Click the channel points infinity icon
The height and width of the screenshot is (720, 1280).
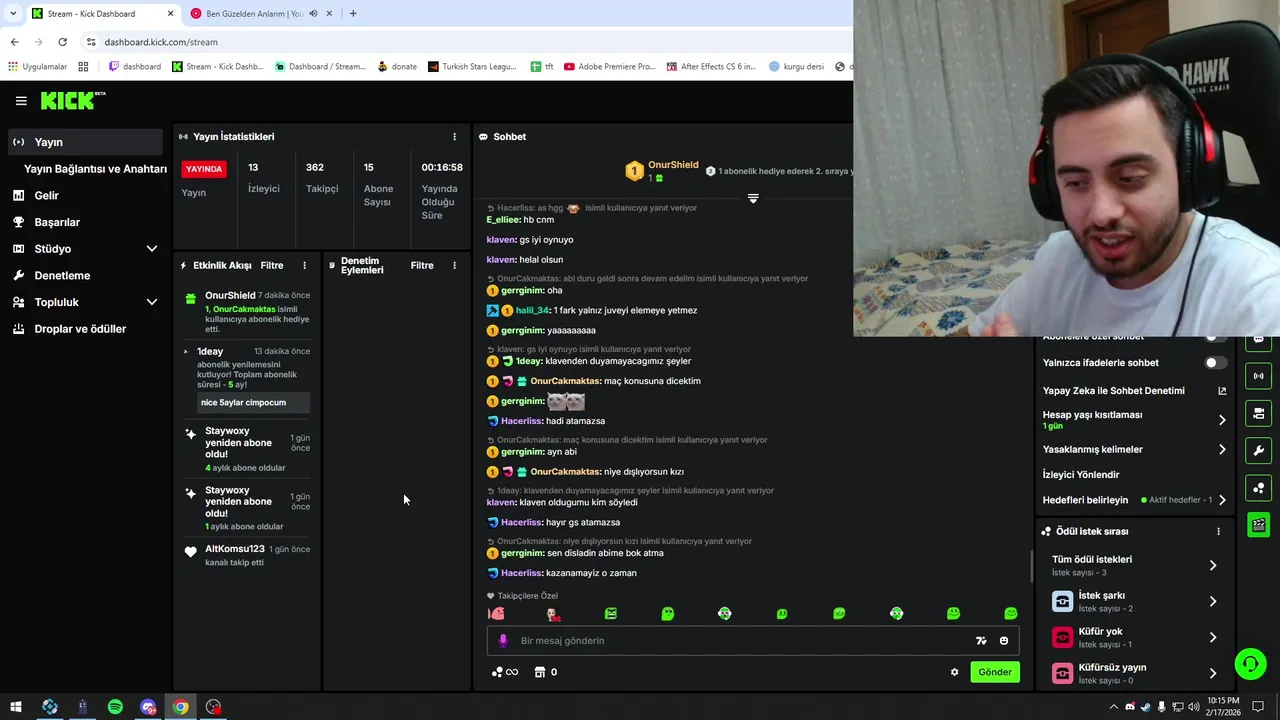click(505, 672)
